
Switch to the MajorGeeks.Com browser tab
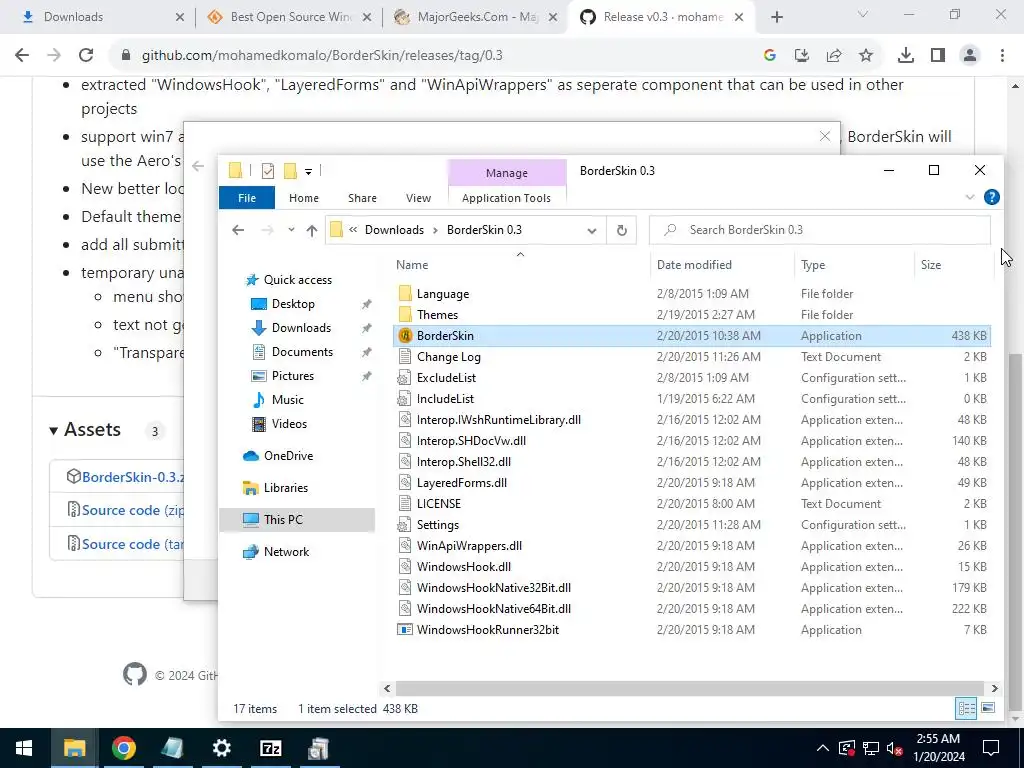pyautogui.click(x=476, y=17)
